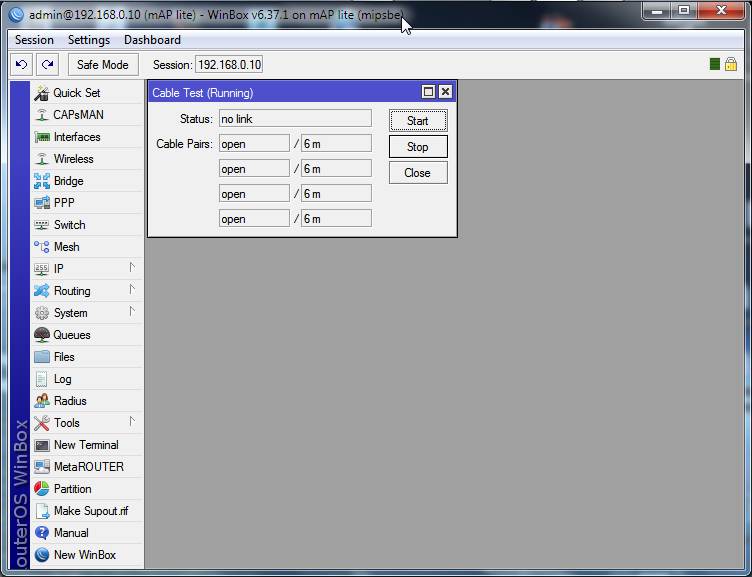Click the Routing menu icon
The image size is (752, 577).
click(x=42, y=291)
